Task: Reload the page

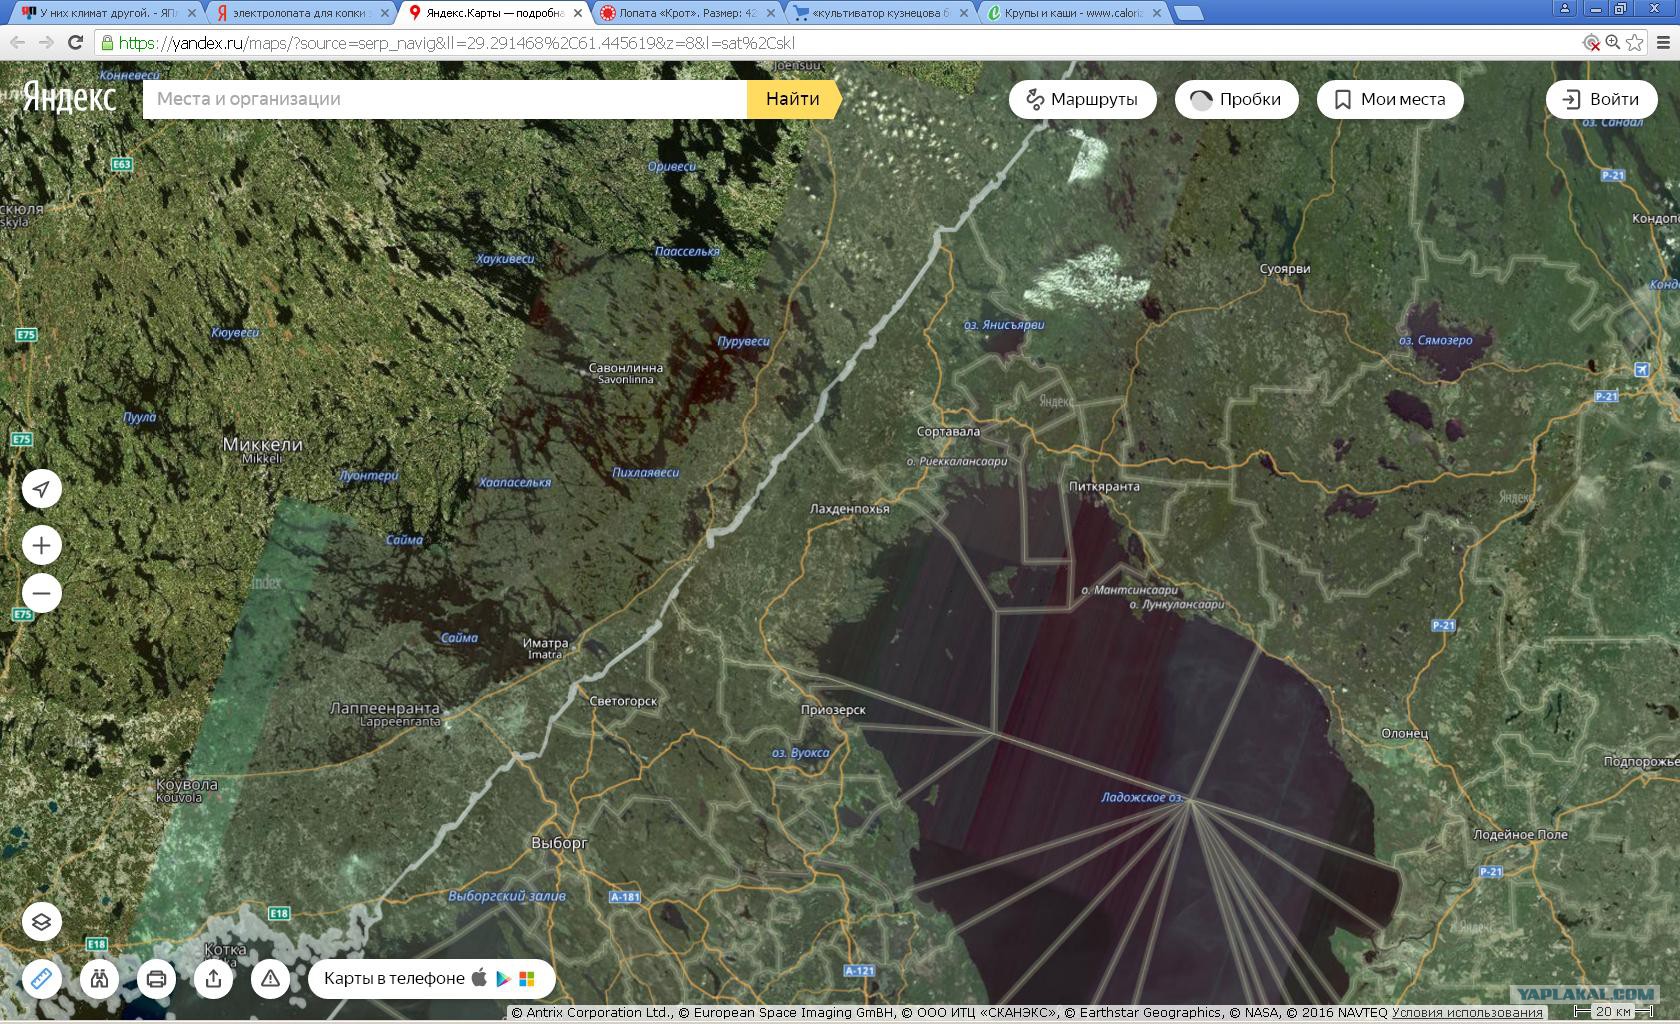Action: tap(75, 42)
